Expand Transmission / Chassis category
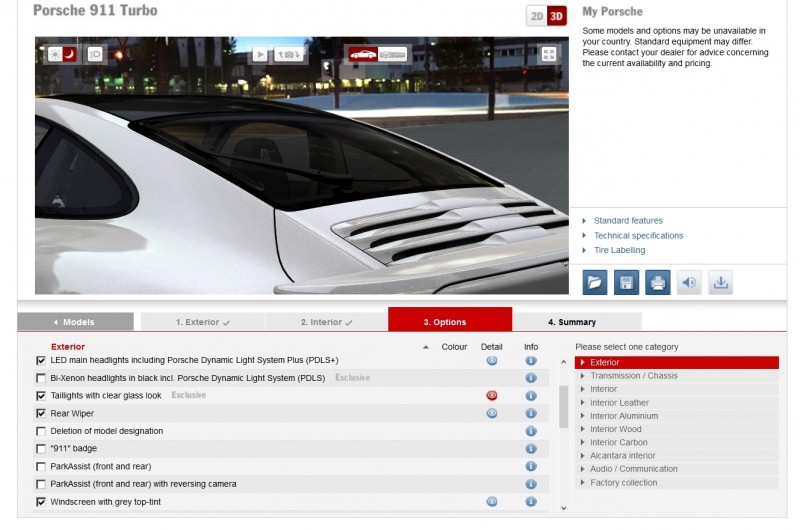This screenshot has height=530, width=800. [x=677, y=375]
